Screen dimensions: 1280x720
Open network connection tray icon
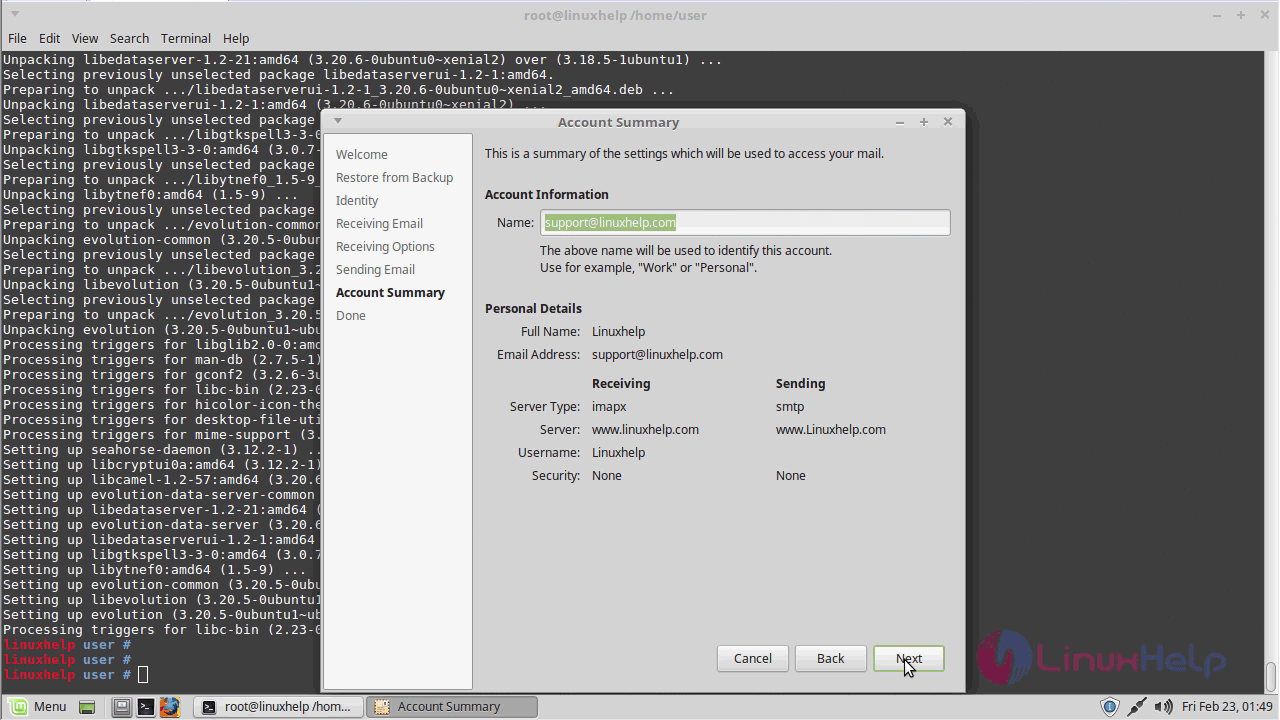[x=1137, y=707]
